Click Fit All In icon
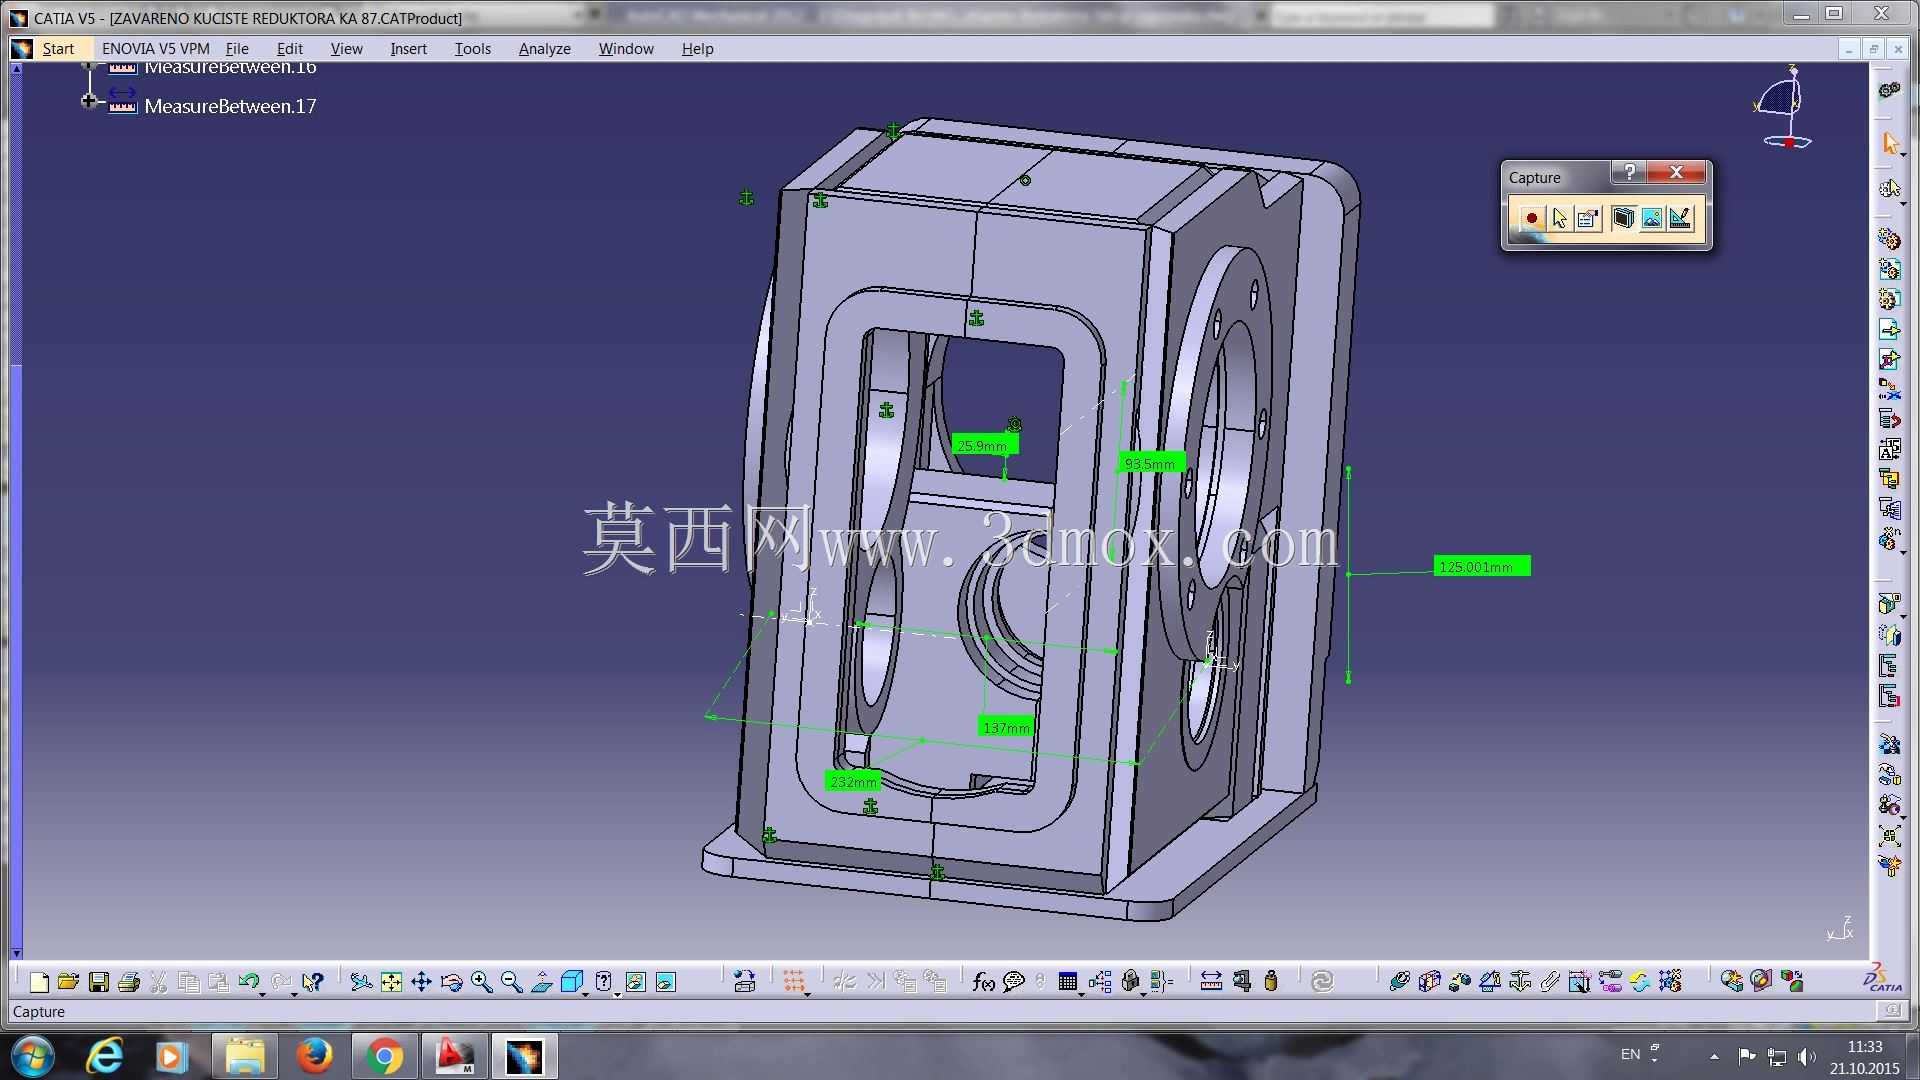 (x=391, y=982)
